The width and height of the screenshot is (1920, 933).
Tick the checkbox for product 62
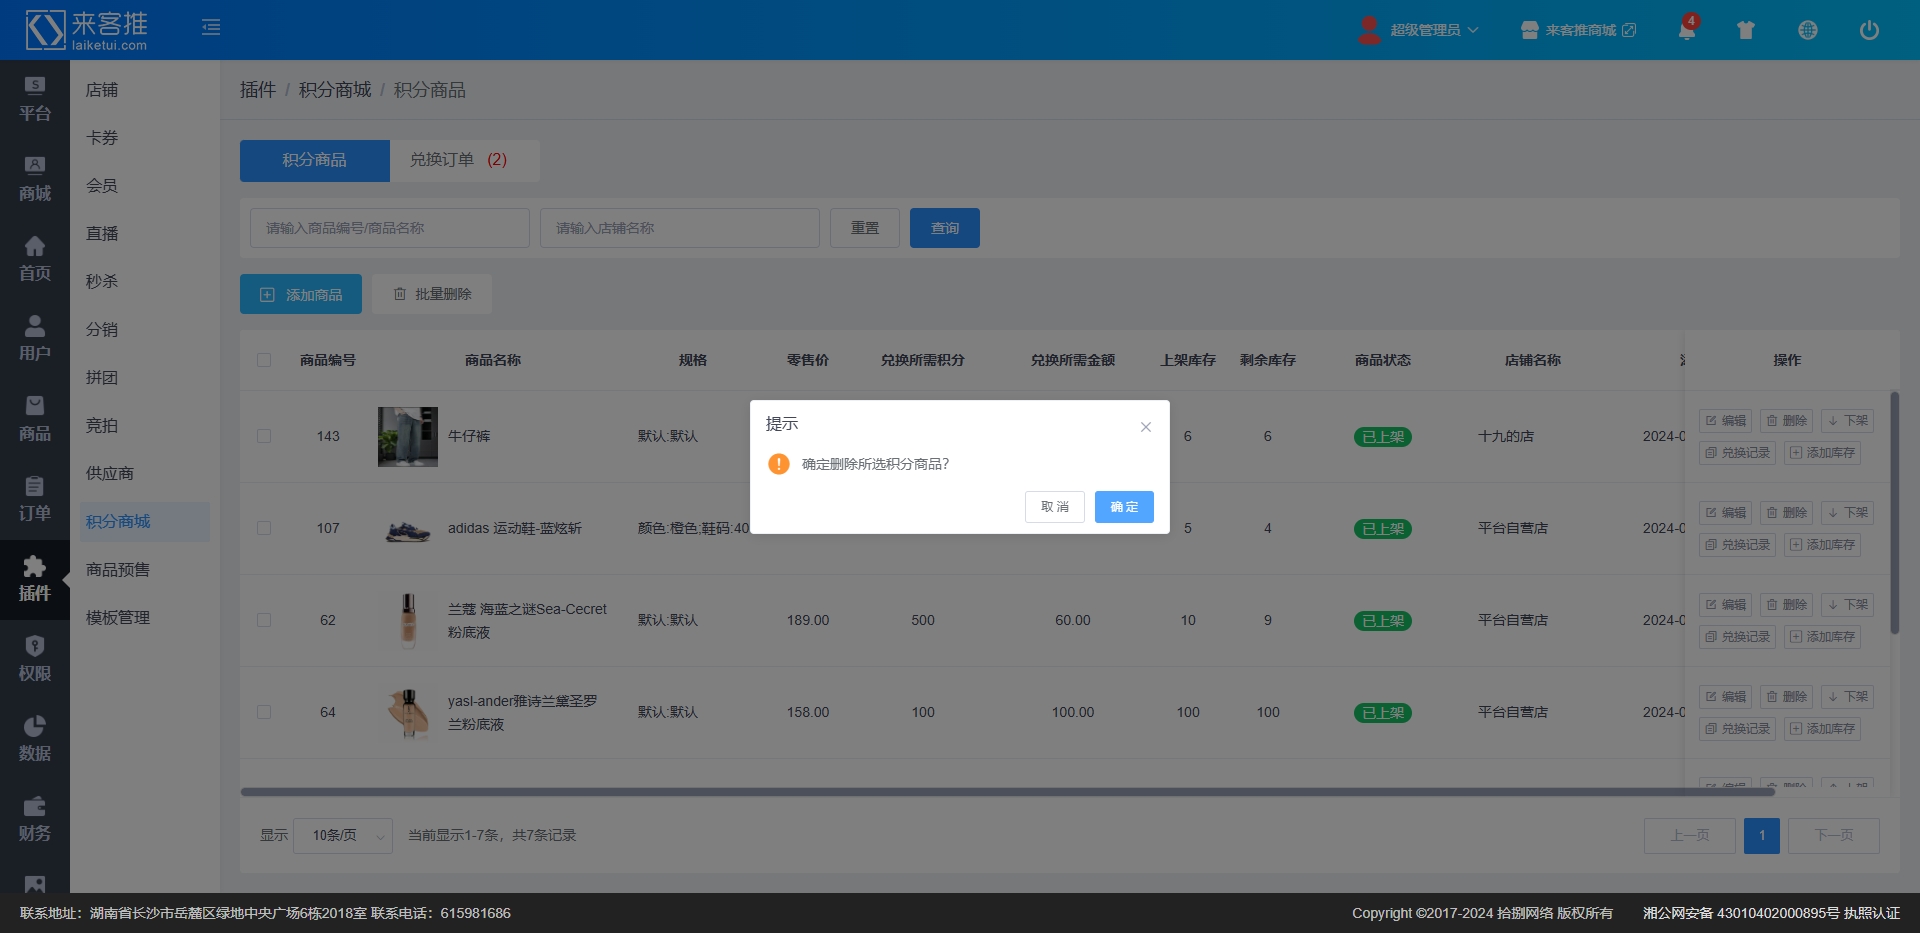pyautogui.click(x=264, y=620)
